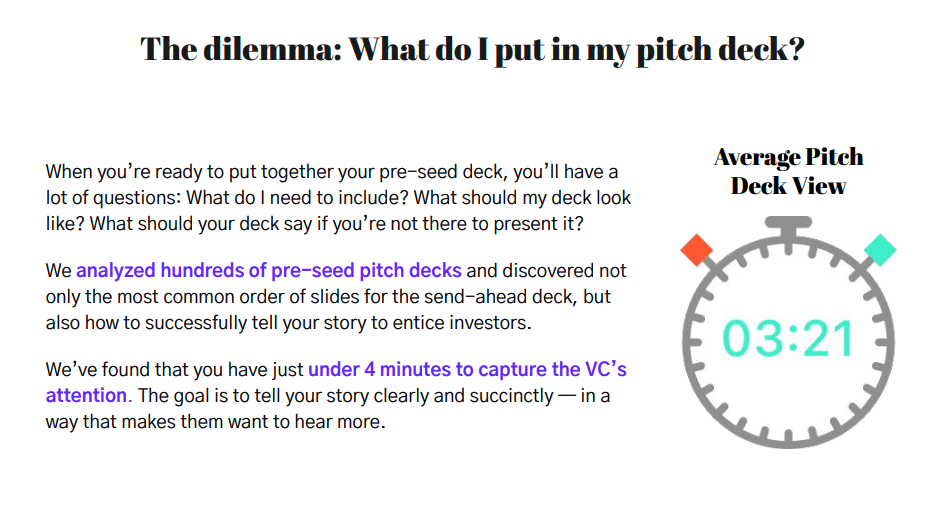Click the minutes digits "03" on timer
Image resolution: width=948 pixels, height=527 pixels.
point(750,339)
